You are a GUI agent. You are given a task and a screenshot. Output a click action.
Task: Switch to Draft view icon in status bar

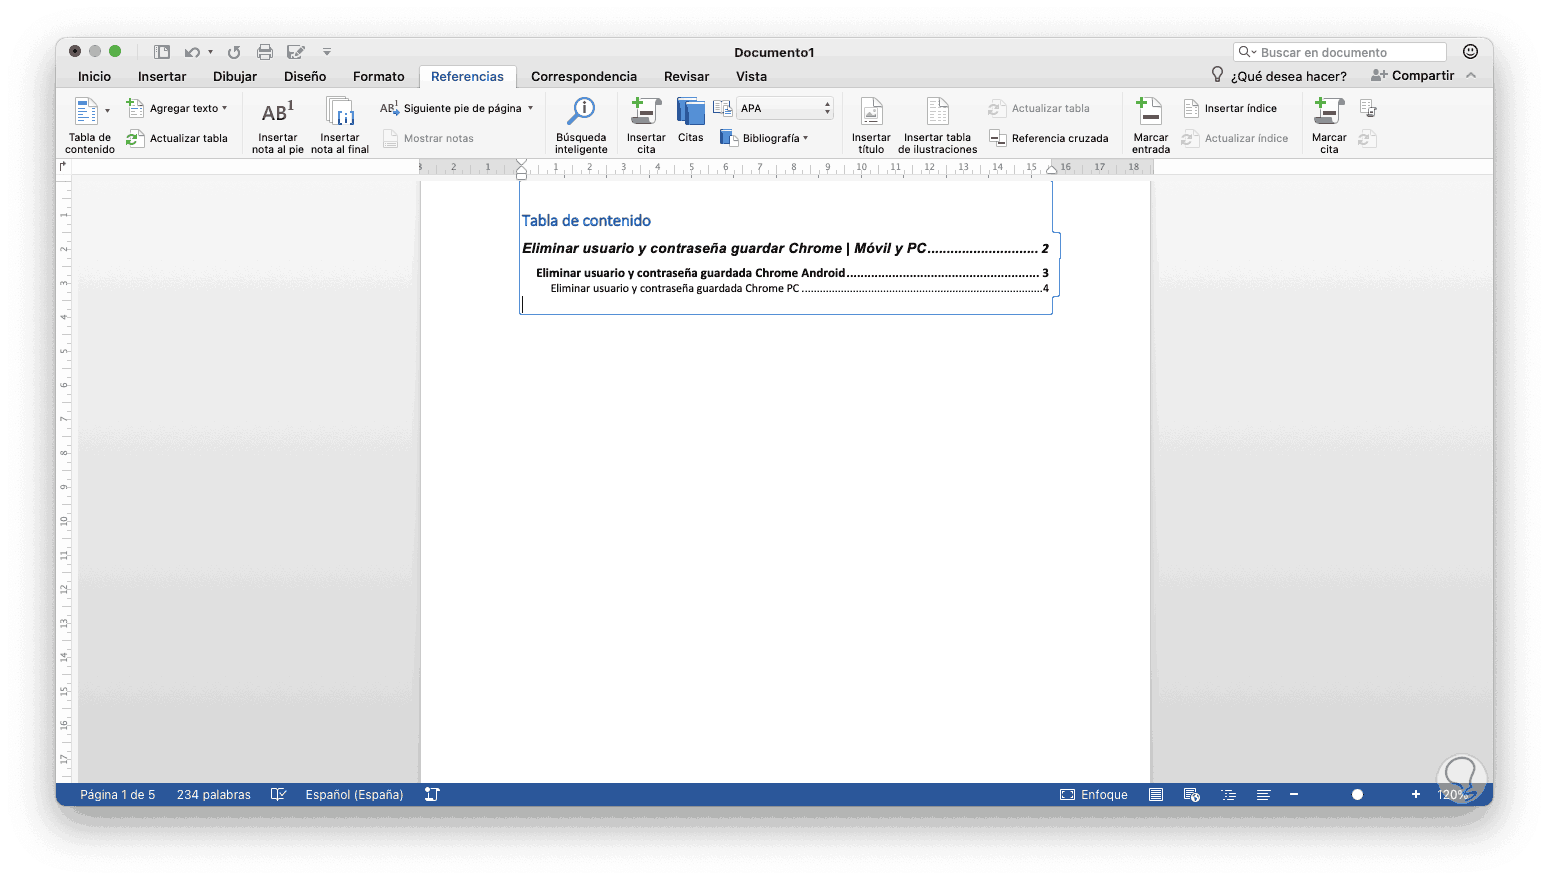1264,795
